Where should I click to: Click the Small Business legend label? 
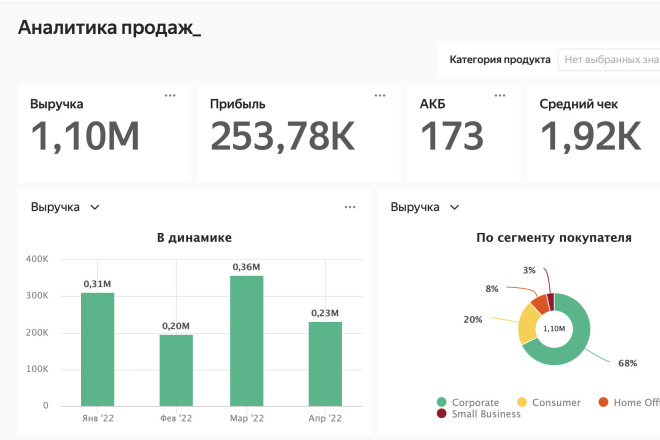coord(486,414)
